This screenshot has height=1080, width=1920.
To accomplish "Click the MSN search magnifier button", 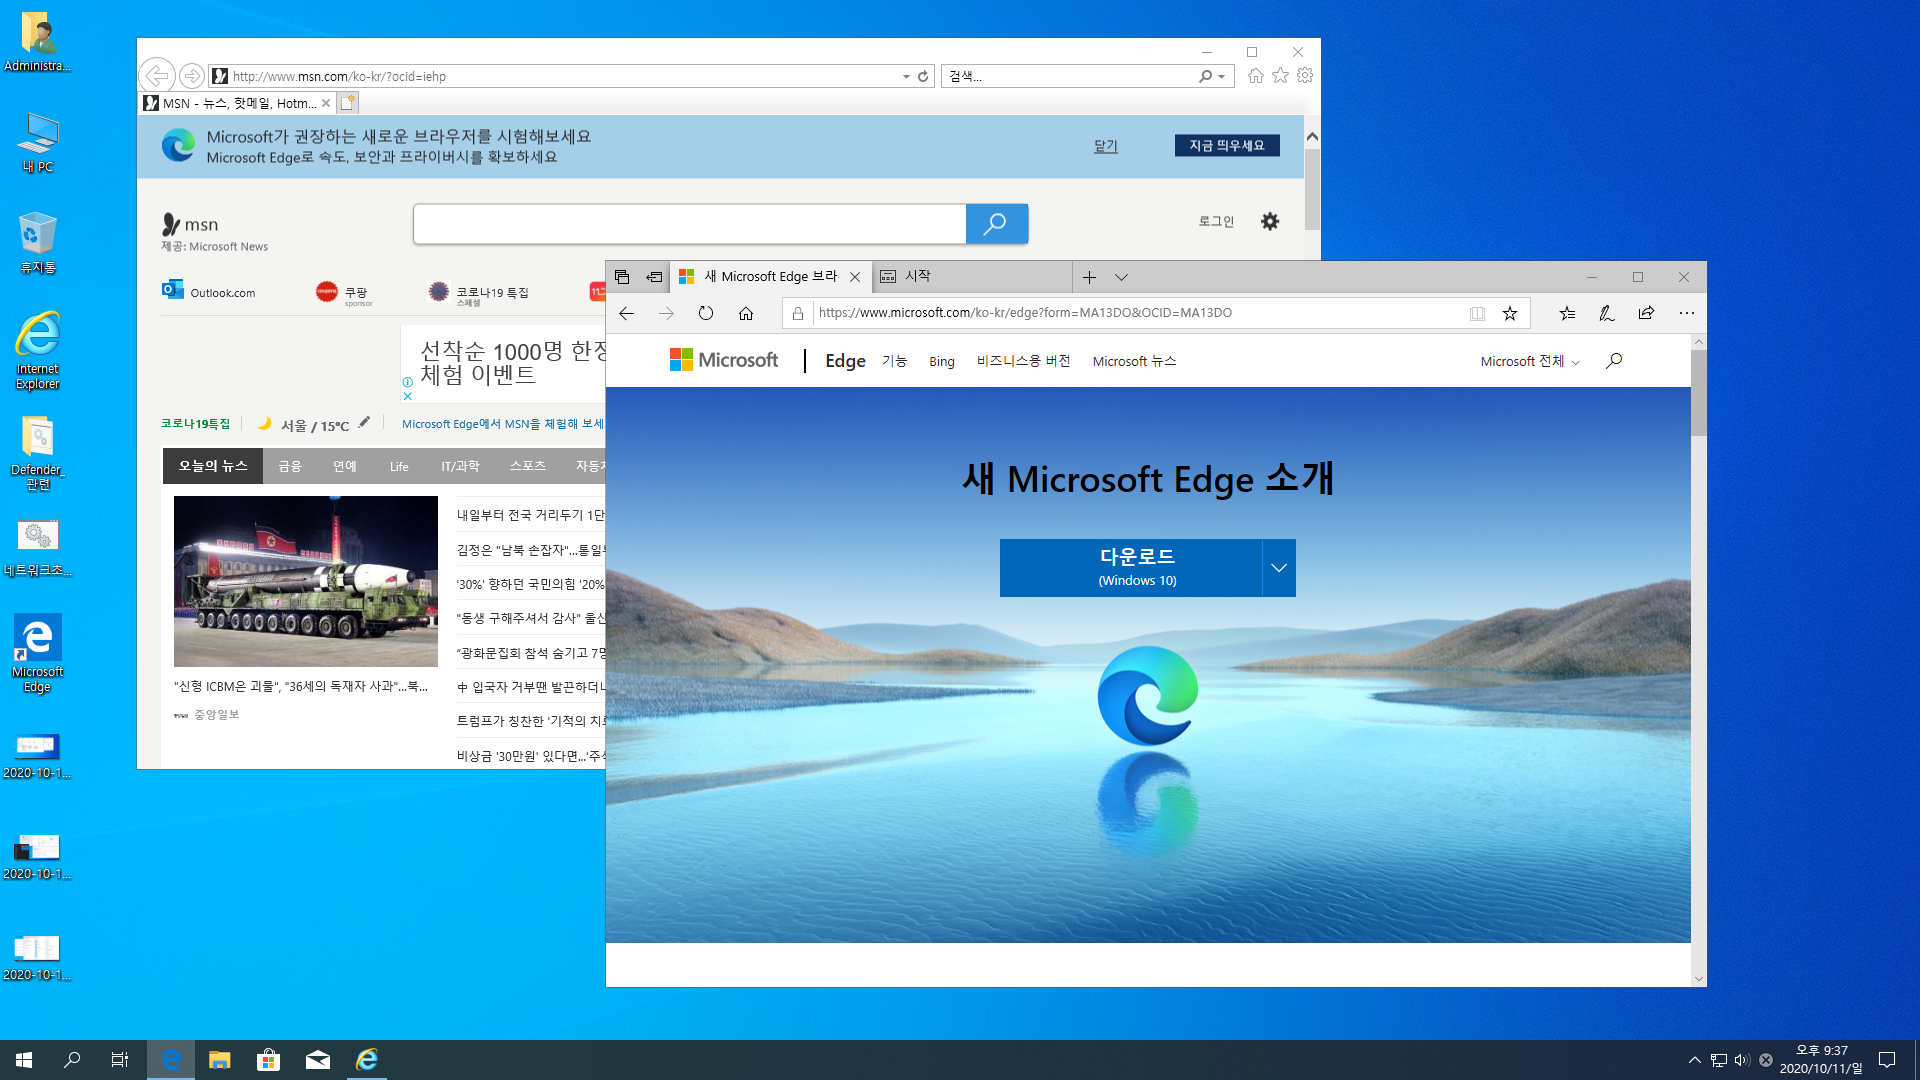I will coord(996,224).
